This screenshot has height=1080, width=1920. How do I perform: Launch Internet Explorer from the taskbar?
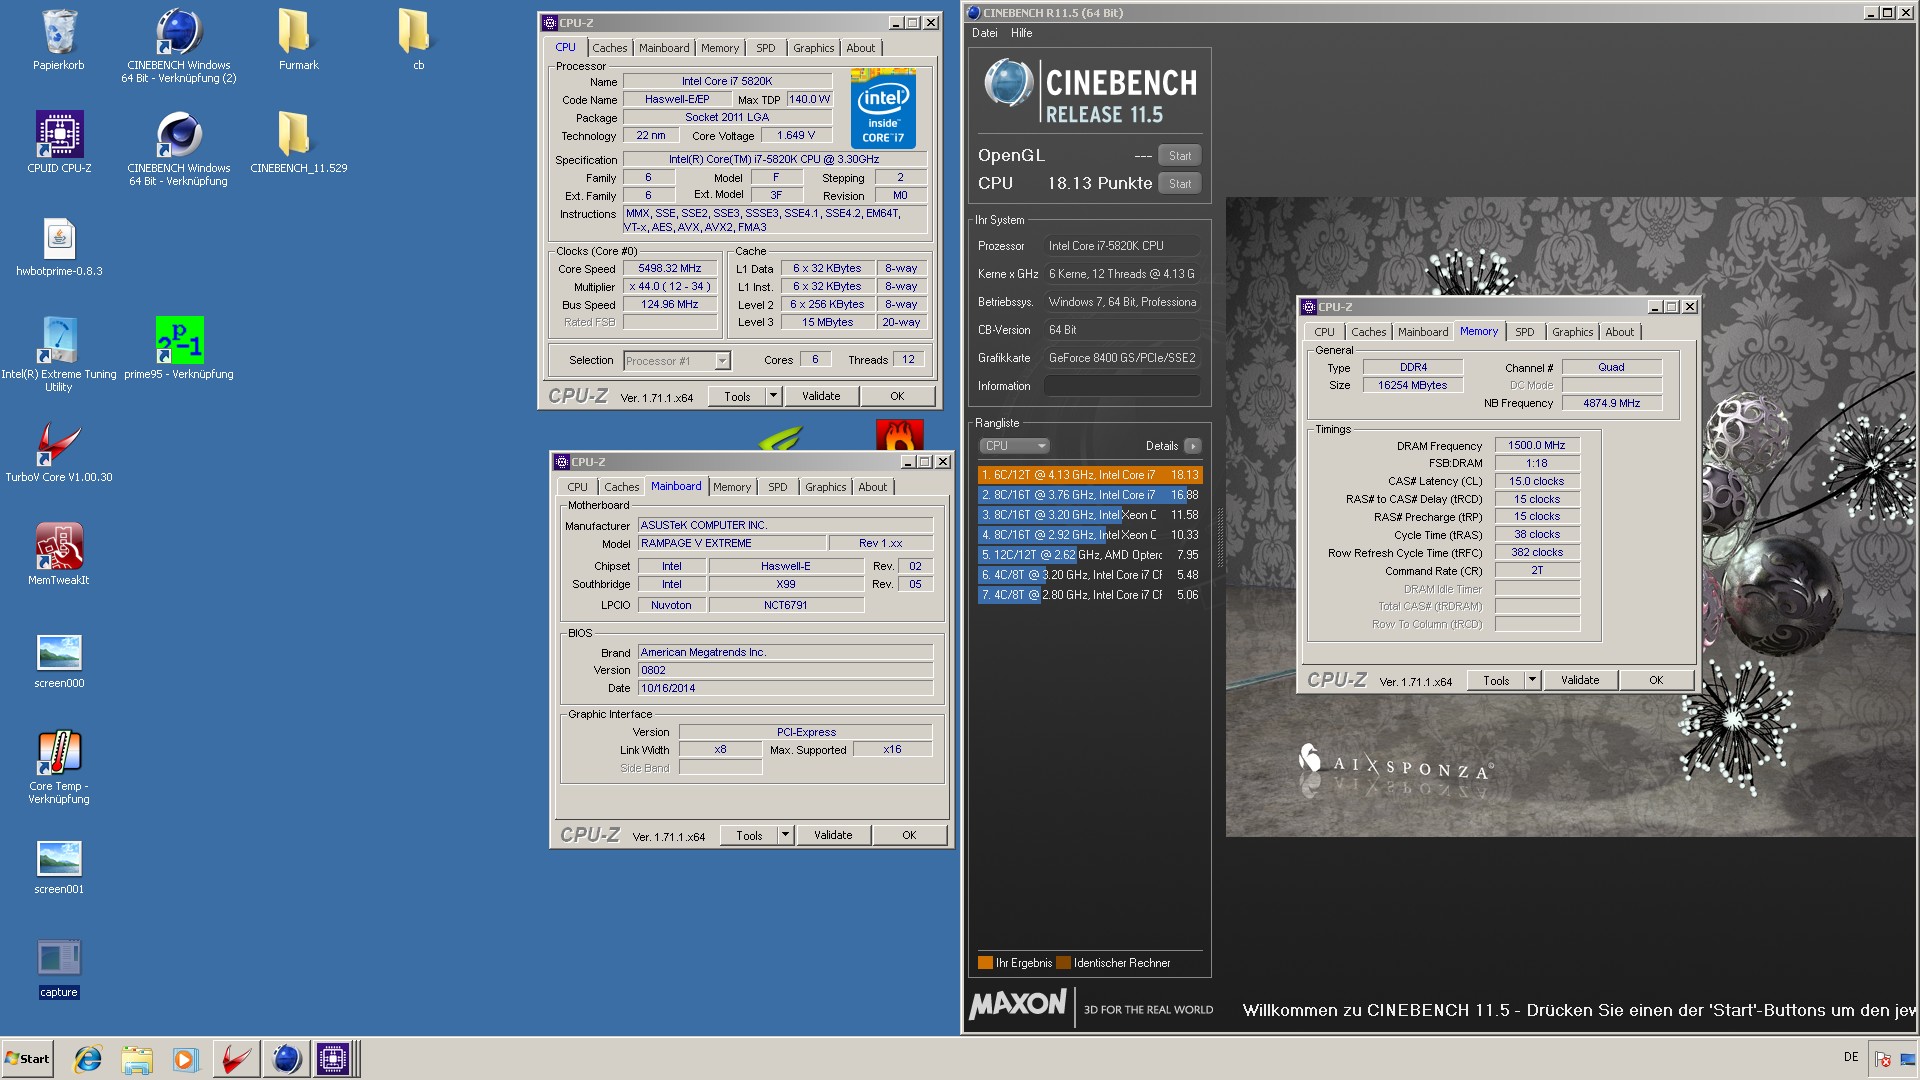pos(88,1058)
